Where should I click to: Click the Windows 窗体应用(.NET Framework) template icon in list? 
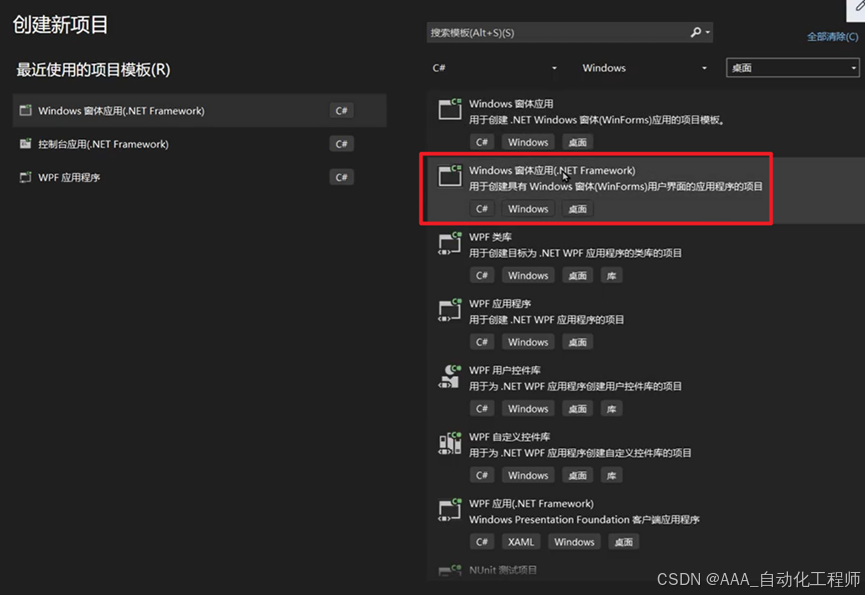(x=450, y=175)
